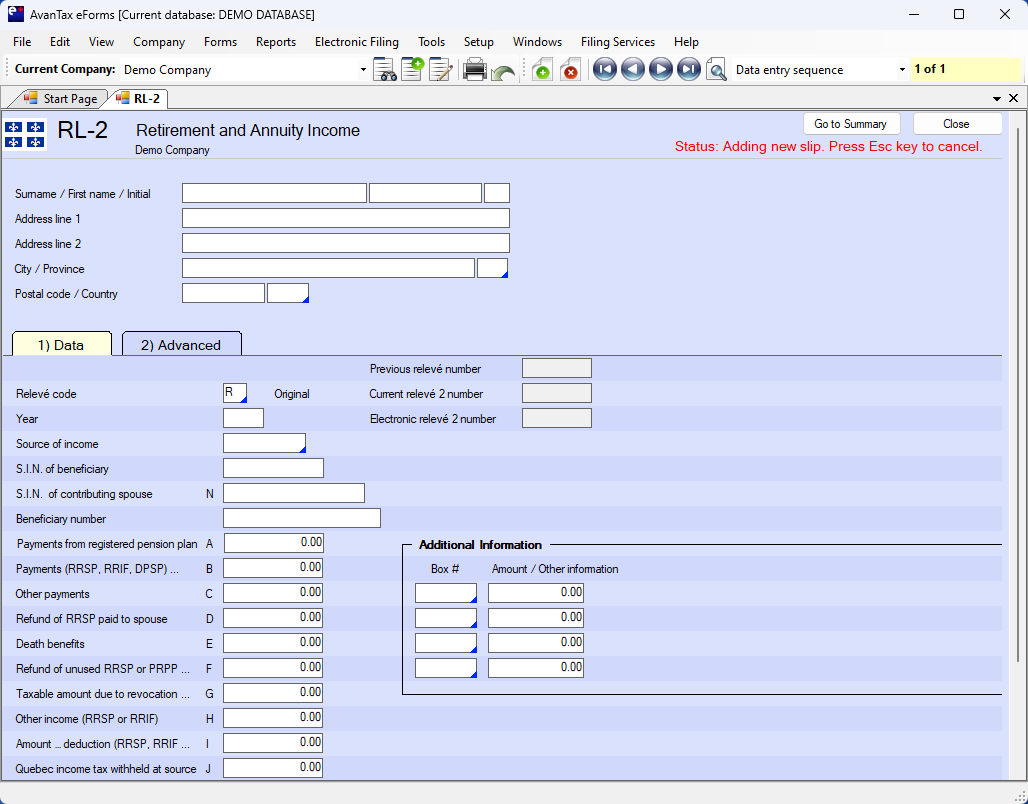Open the Electronic Filing menu
The width and height of the screenshot is (1028, 804).
pyautogui.click(x=356, y=42)
